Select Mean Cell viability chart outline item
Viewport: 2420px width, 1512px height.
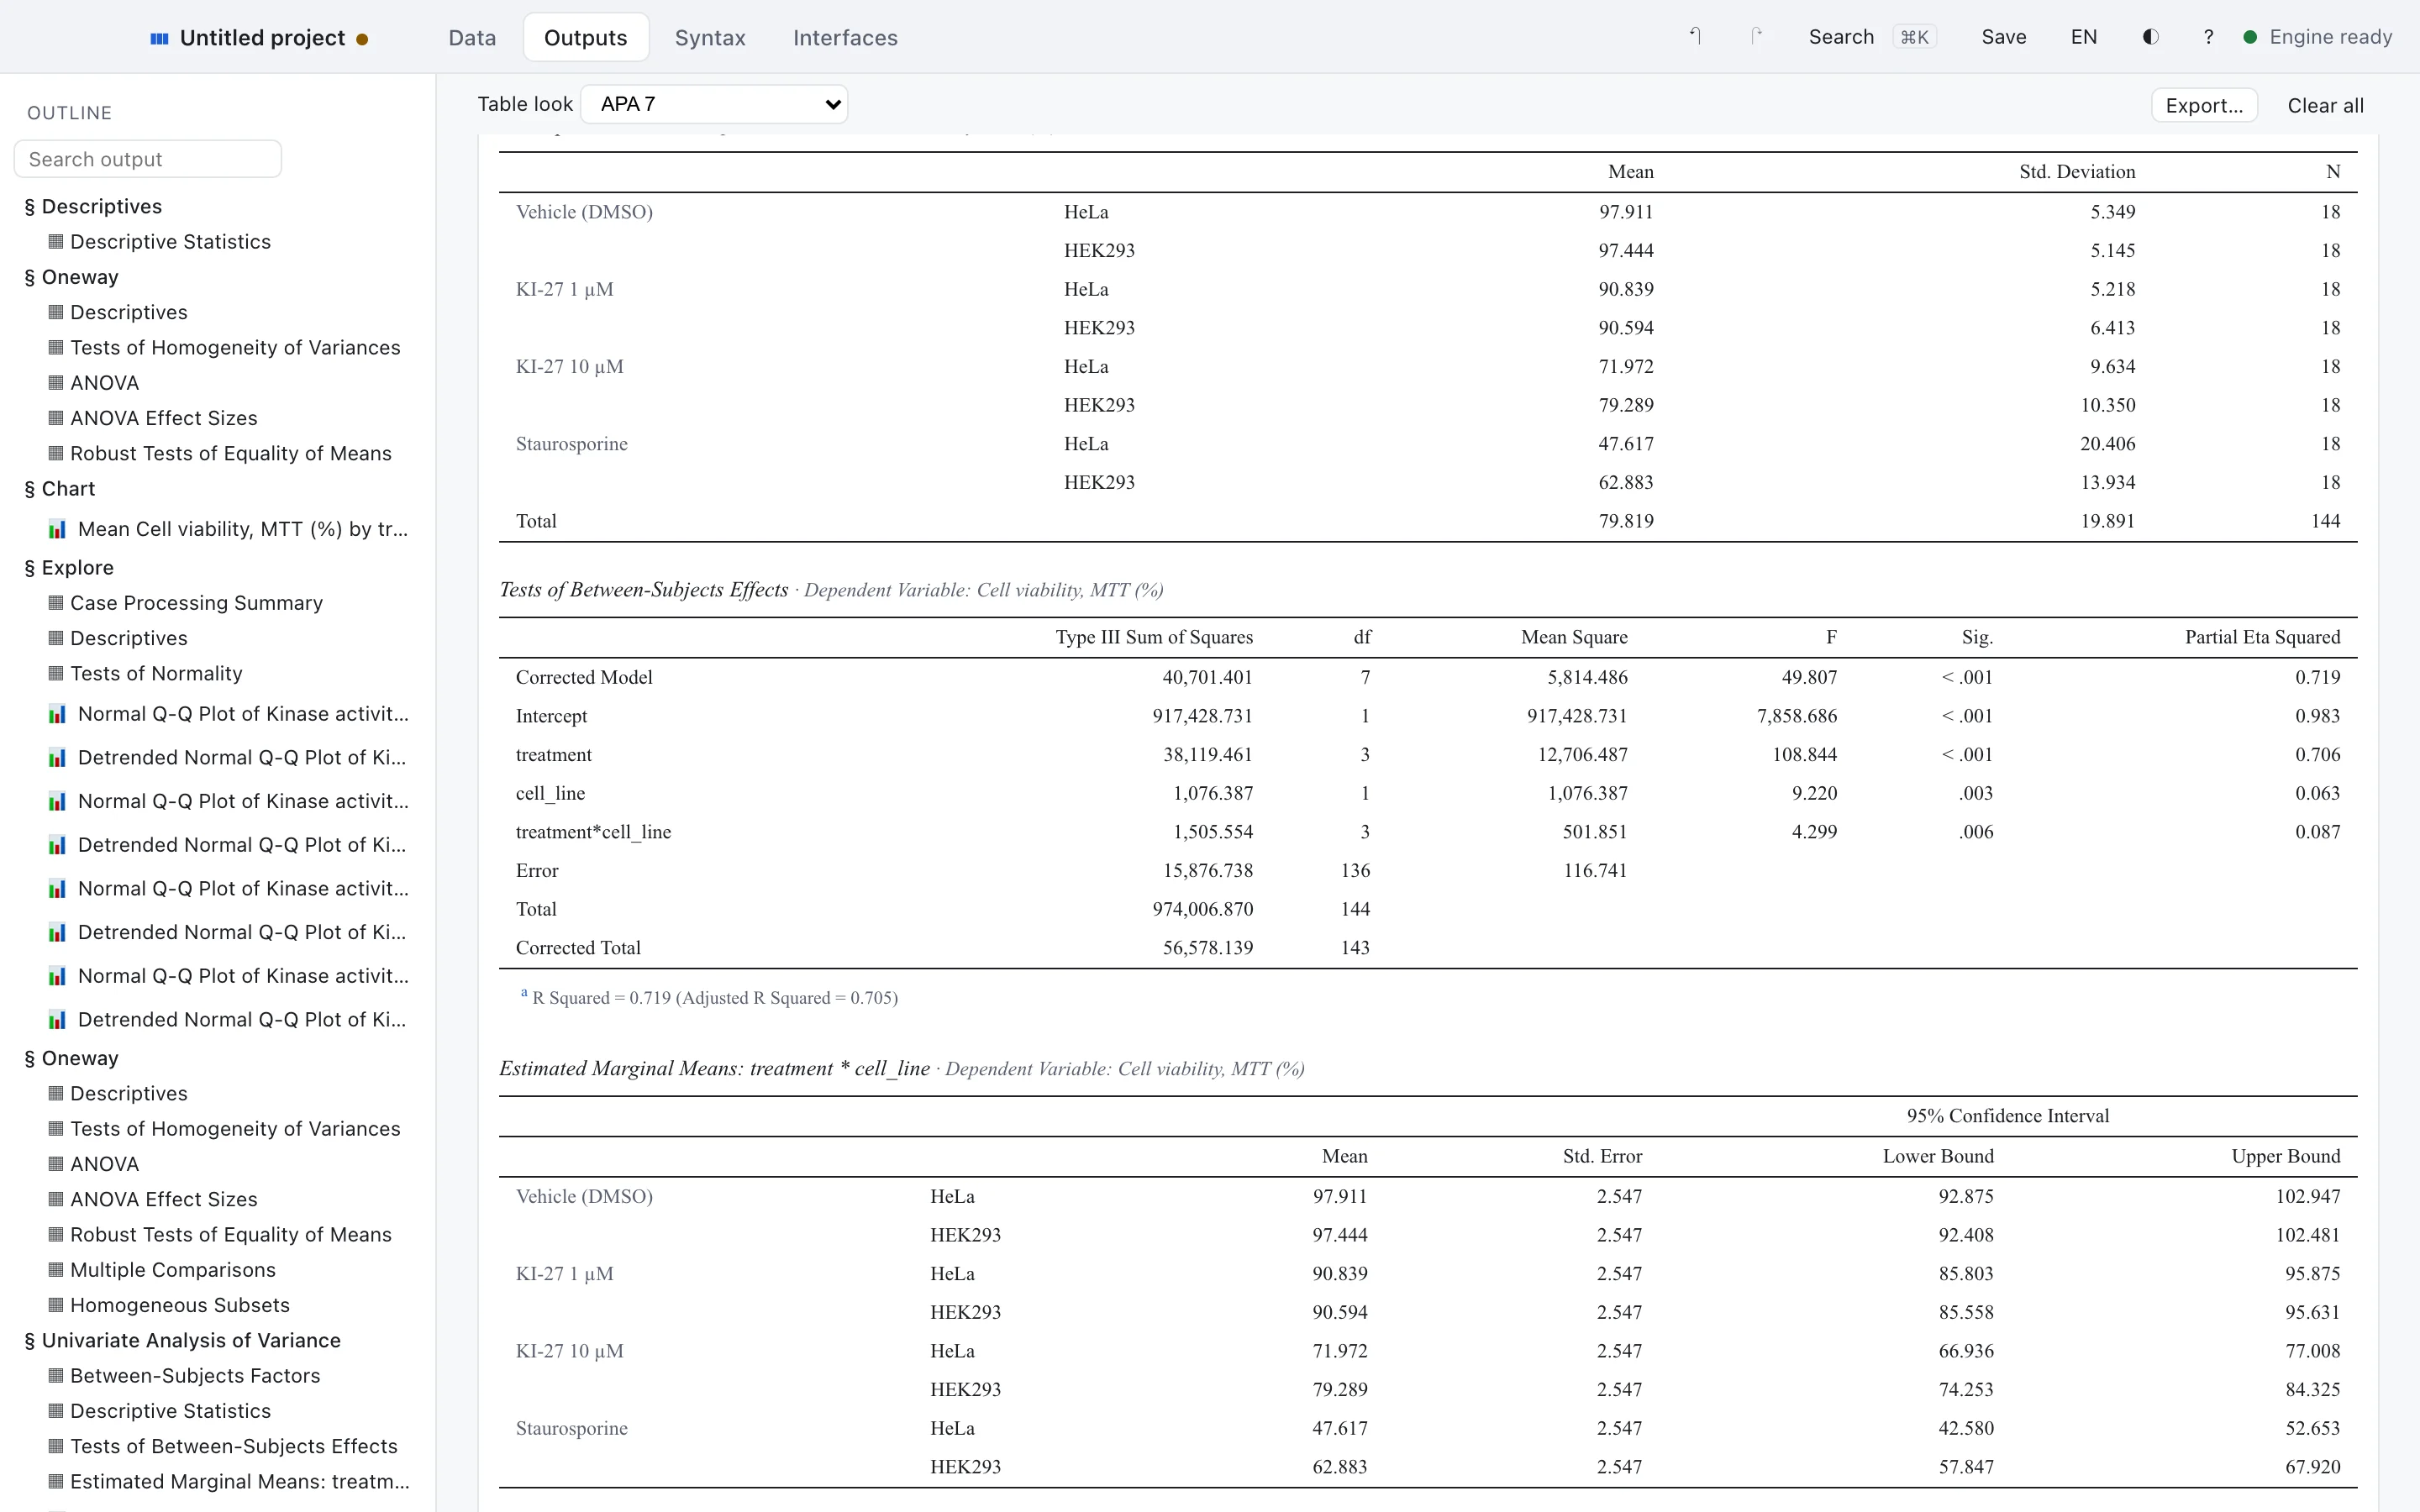coord(243,529)
